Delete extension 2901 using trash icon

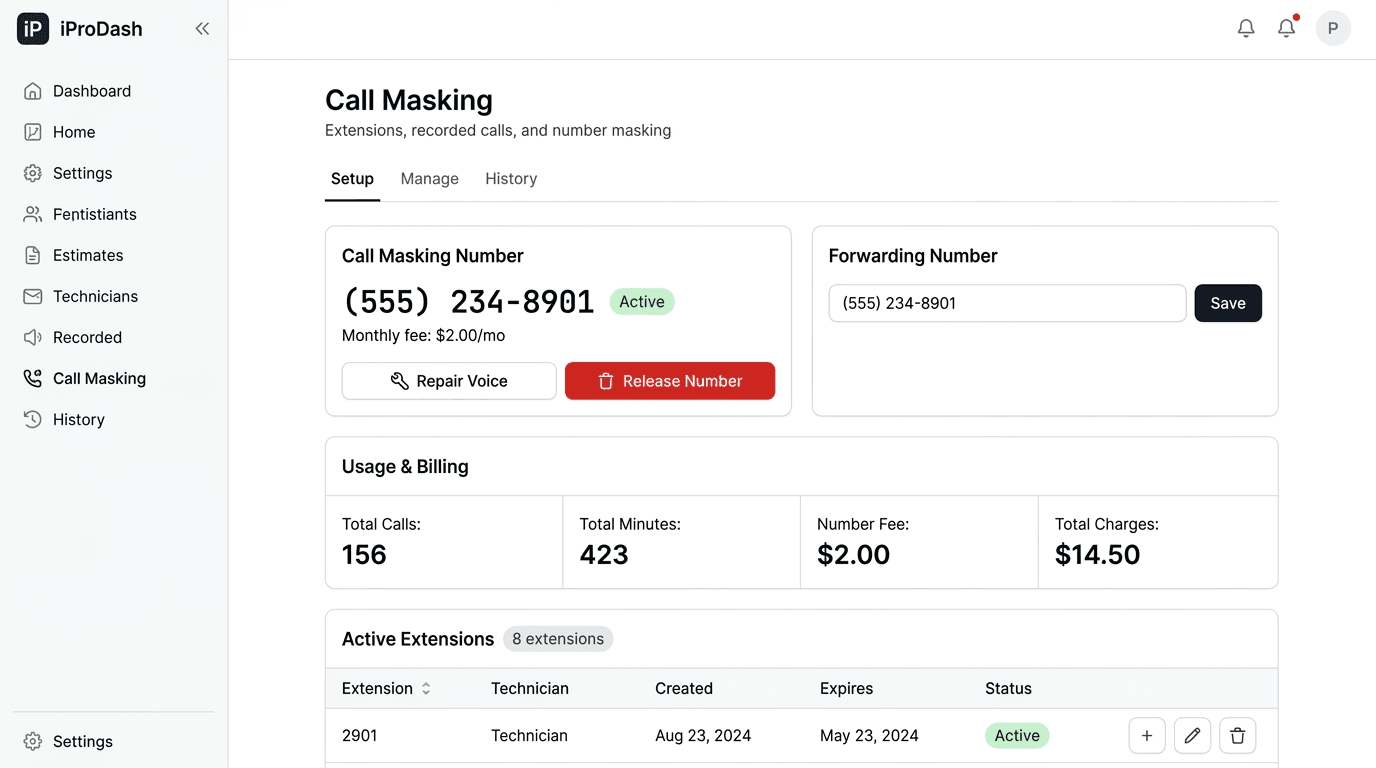(1237, 735)
